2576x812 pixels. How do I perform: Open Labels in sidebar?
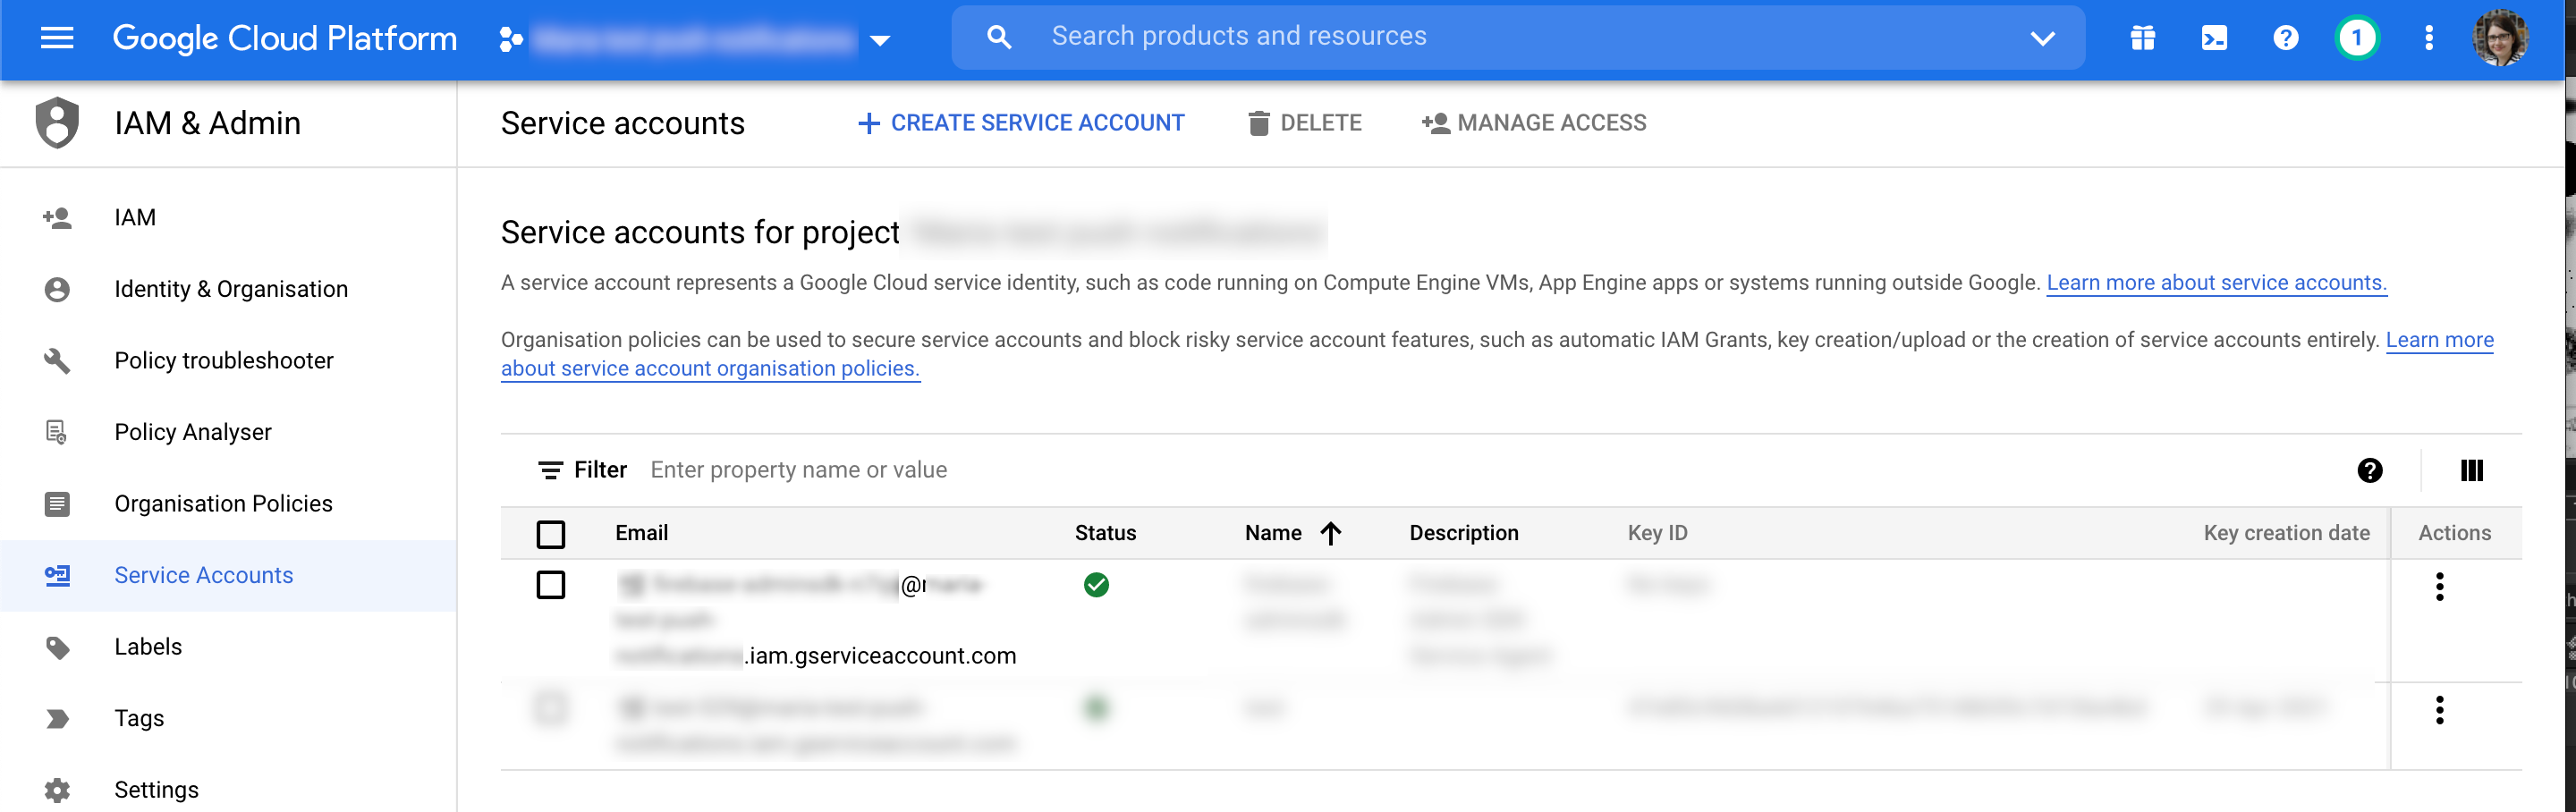click(228, 647)
